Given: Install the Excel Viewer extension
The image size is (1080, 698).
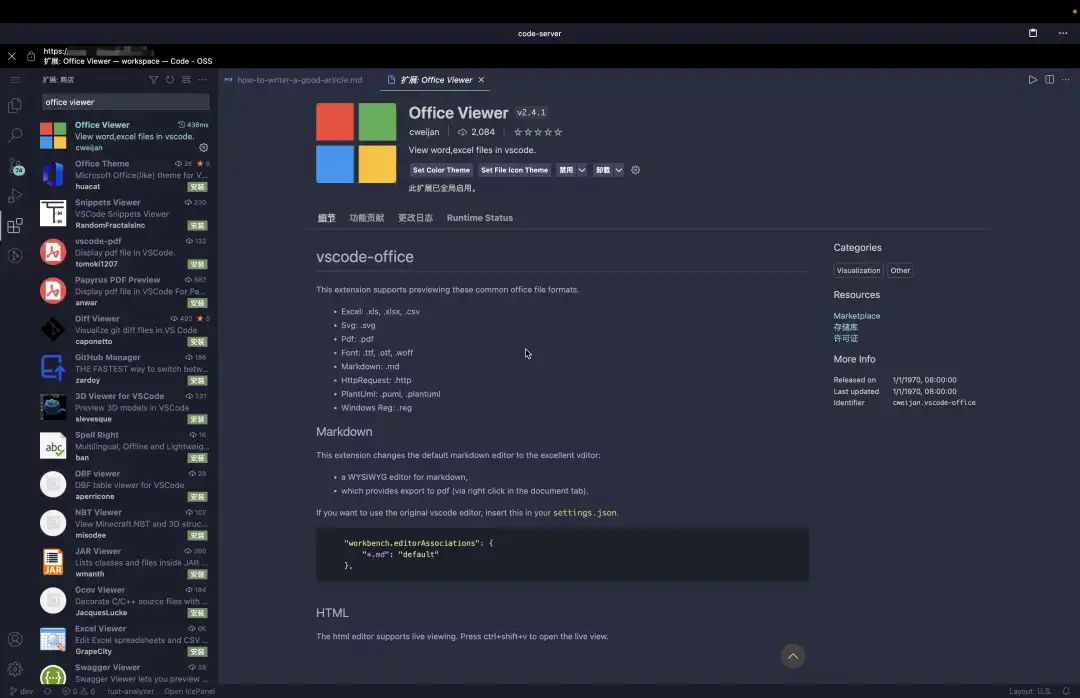Looking at the screenshot, I should tap(198, 651).
